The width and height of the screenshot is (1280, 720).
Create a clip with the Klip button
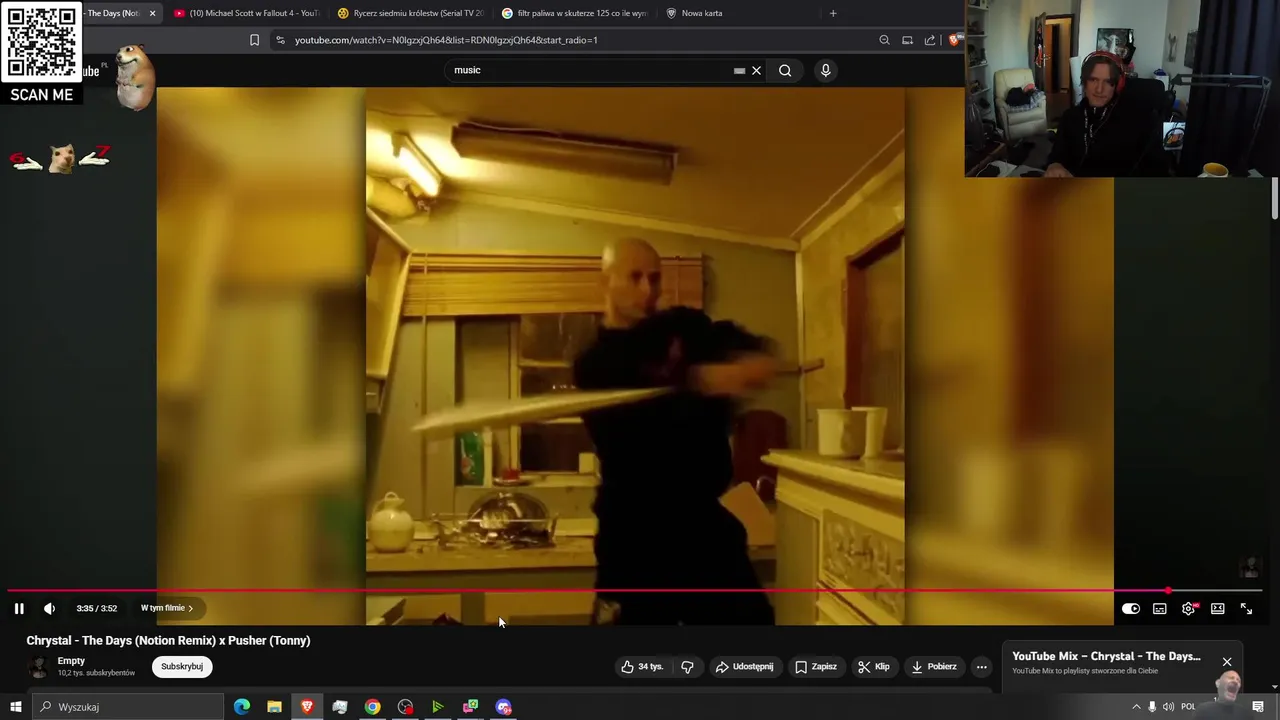click(x=873, y=667)
